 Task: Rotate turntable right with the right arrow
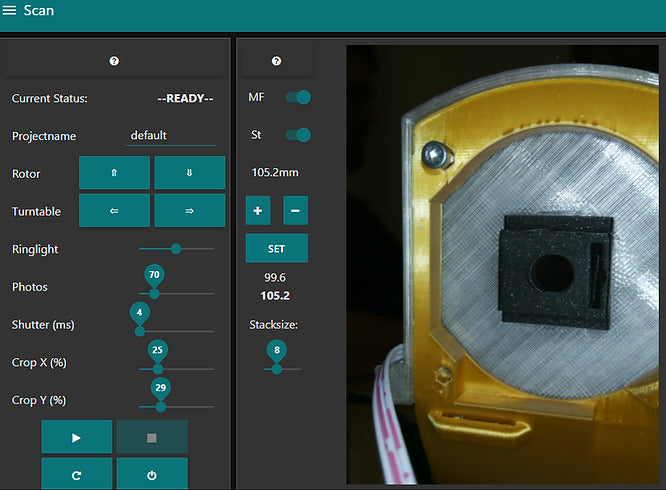coord(189,211)
